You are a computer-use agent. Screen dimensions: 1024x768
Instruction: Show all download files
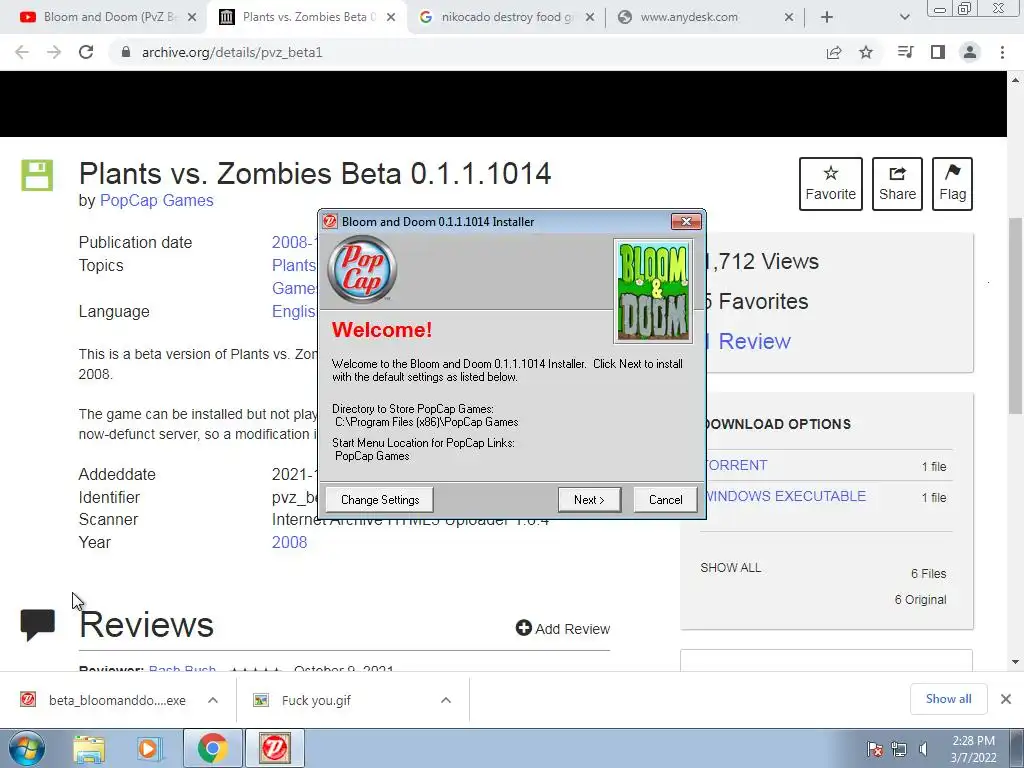[x=730, y=568]
